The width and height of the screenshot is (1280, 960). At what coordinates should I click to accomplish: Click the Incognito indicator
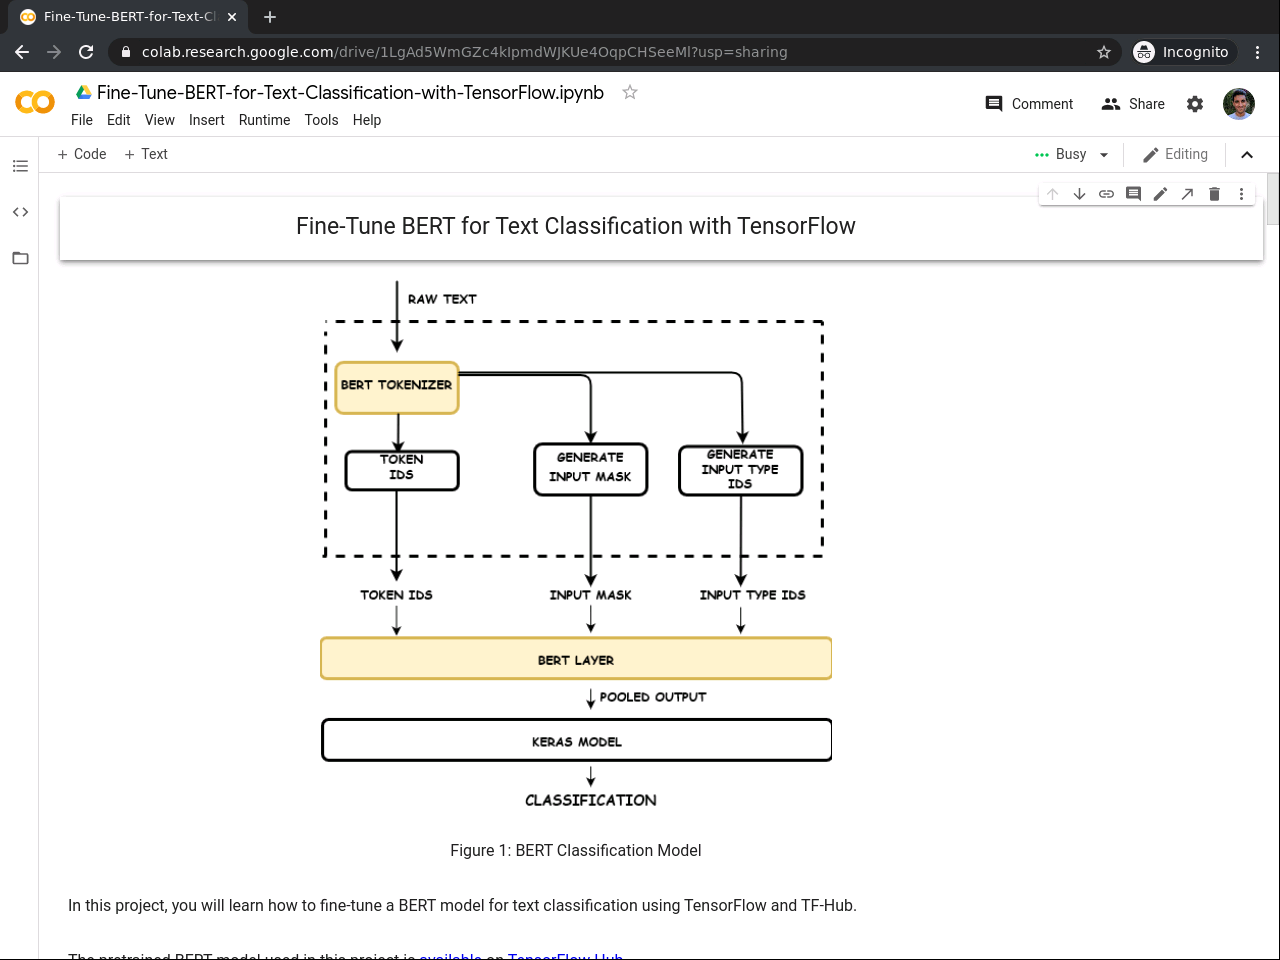point(1183,52)
